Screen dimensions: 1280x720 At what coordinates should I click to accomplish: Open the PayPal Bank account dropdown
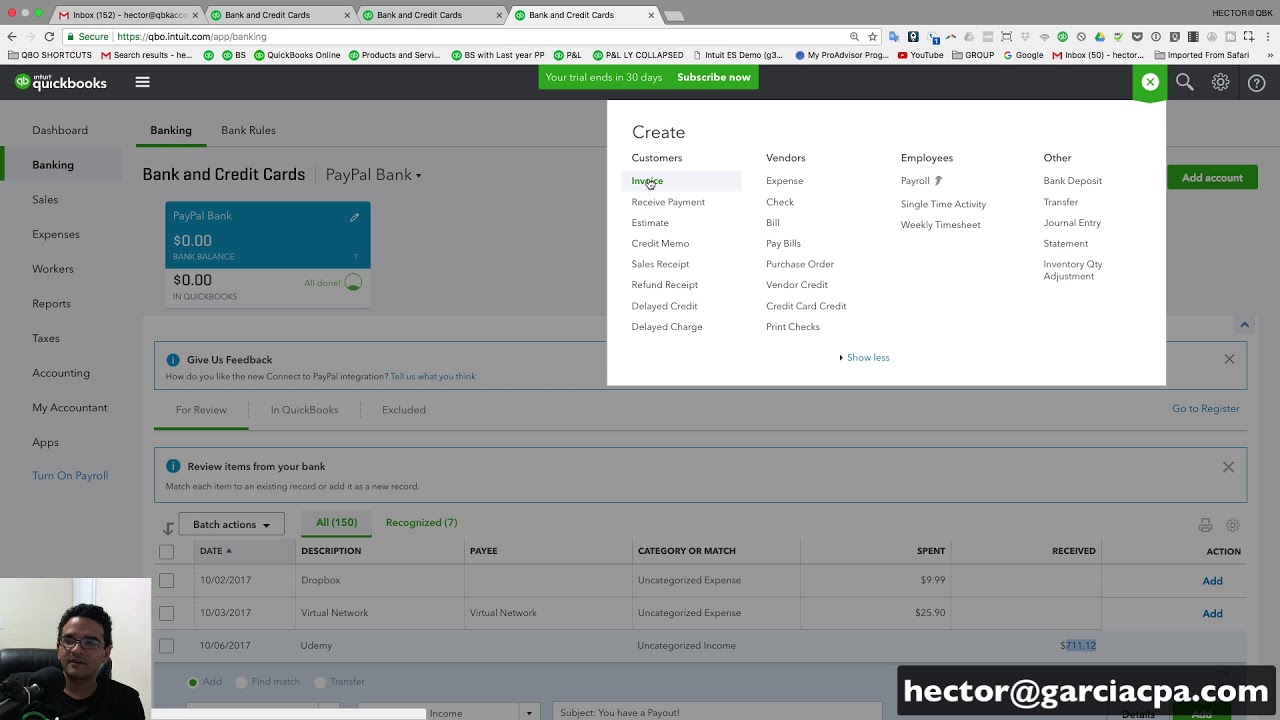(373, 175)
